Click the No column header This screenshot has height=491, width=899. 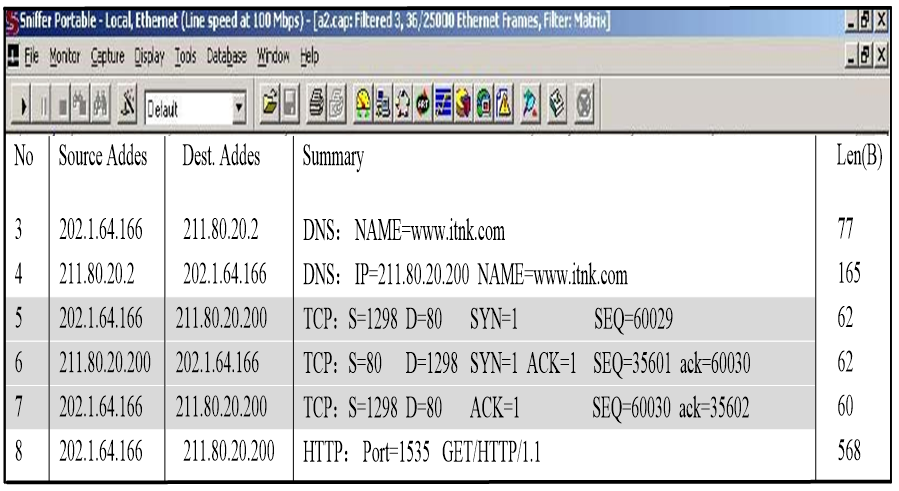pyautogui.click(x=24, y=156)
